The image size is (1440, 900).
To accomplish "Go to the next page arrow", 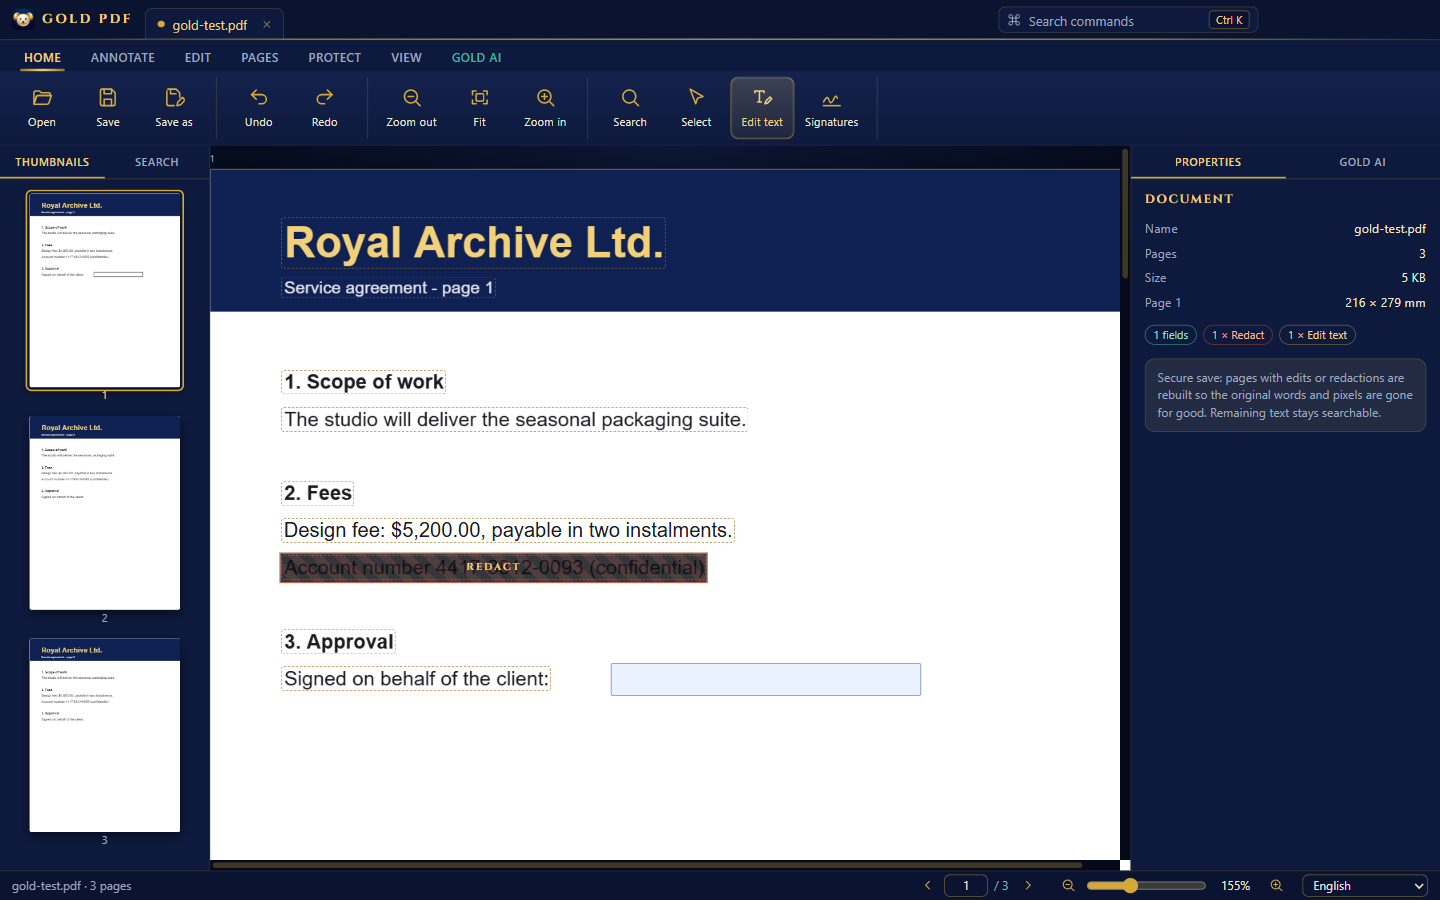I will point(1028,885).
